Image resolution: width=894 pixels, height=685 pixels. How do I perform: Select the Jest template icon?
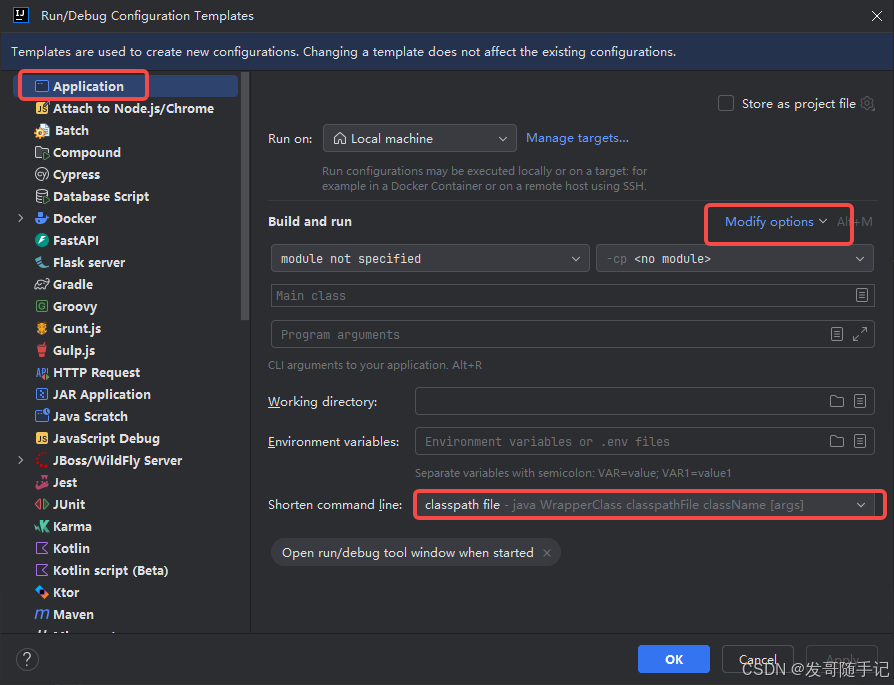pos(42,483)
